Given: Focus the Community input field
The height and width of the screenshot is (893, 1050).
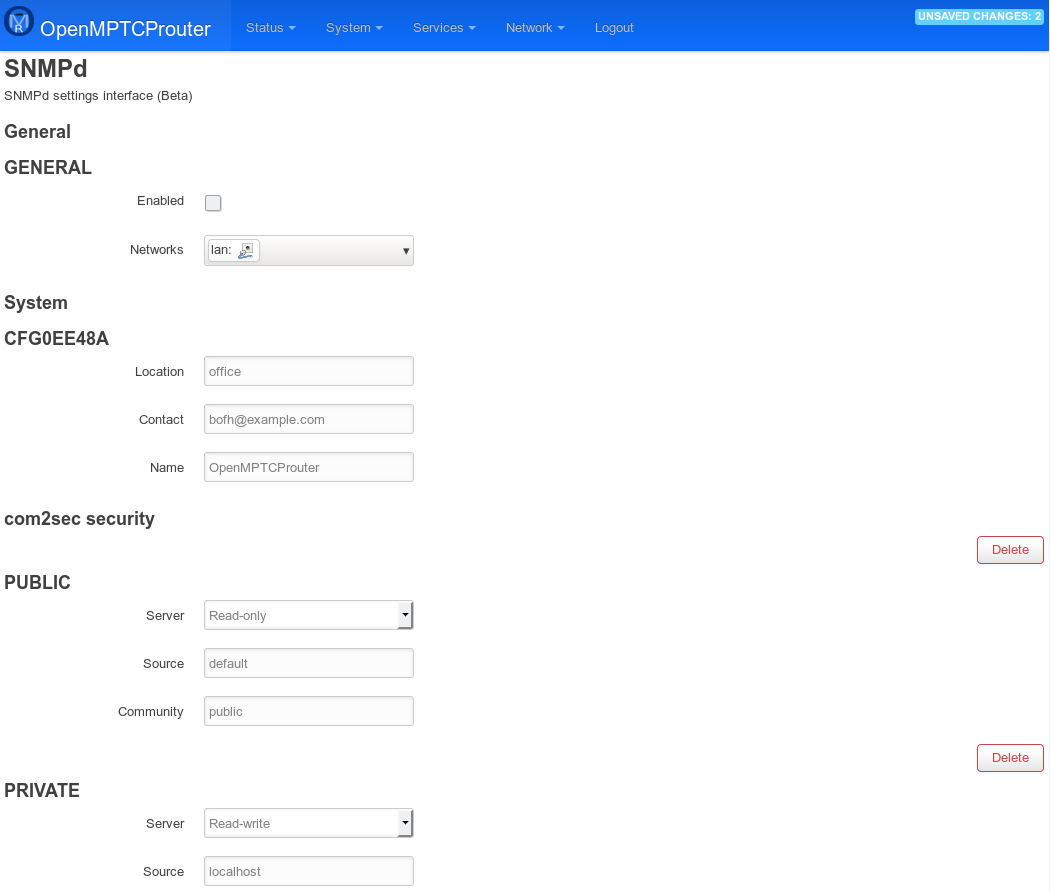Looking at the screenshot, I should pos(309,712).
